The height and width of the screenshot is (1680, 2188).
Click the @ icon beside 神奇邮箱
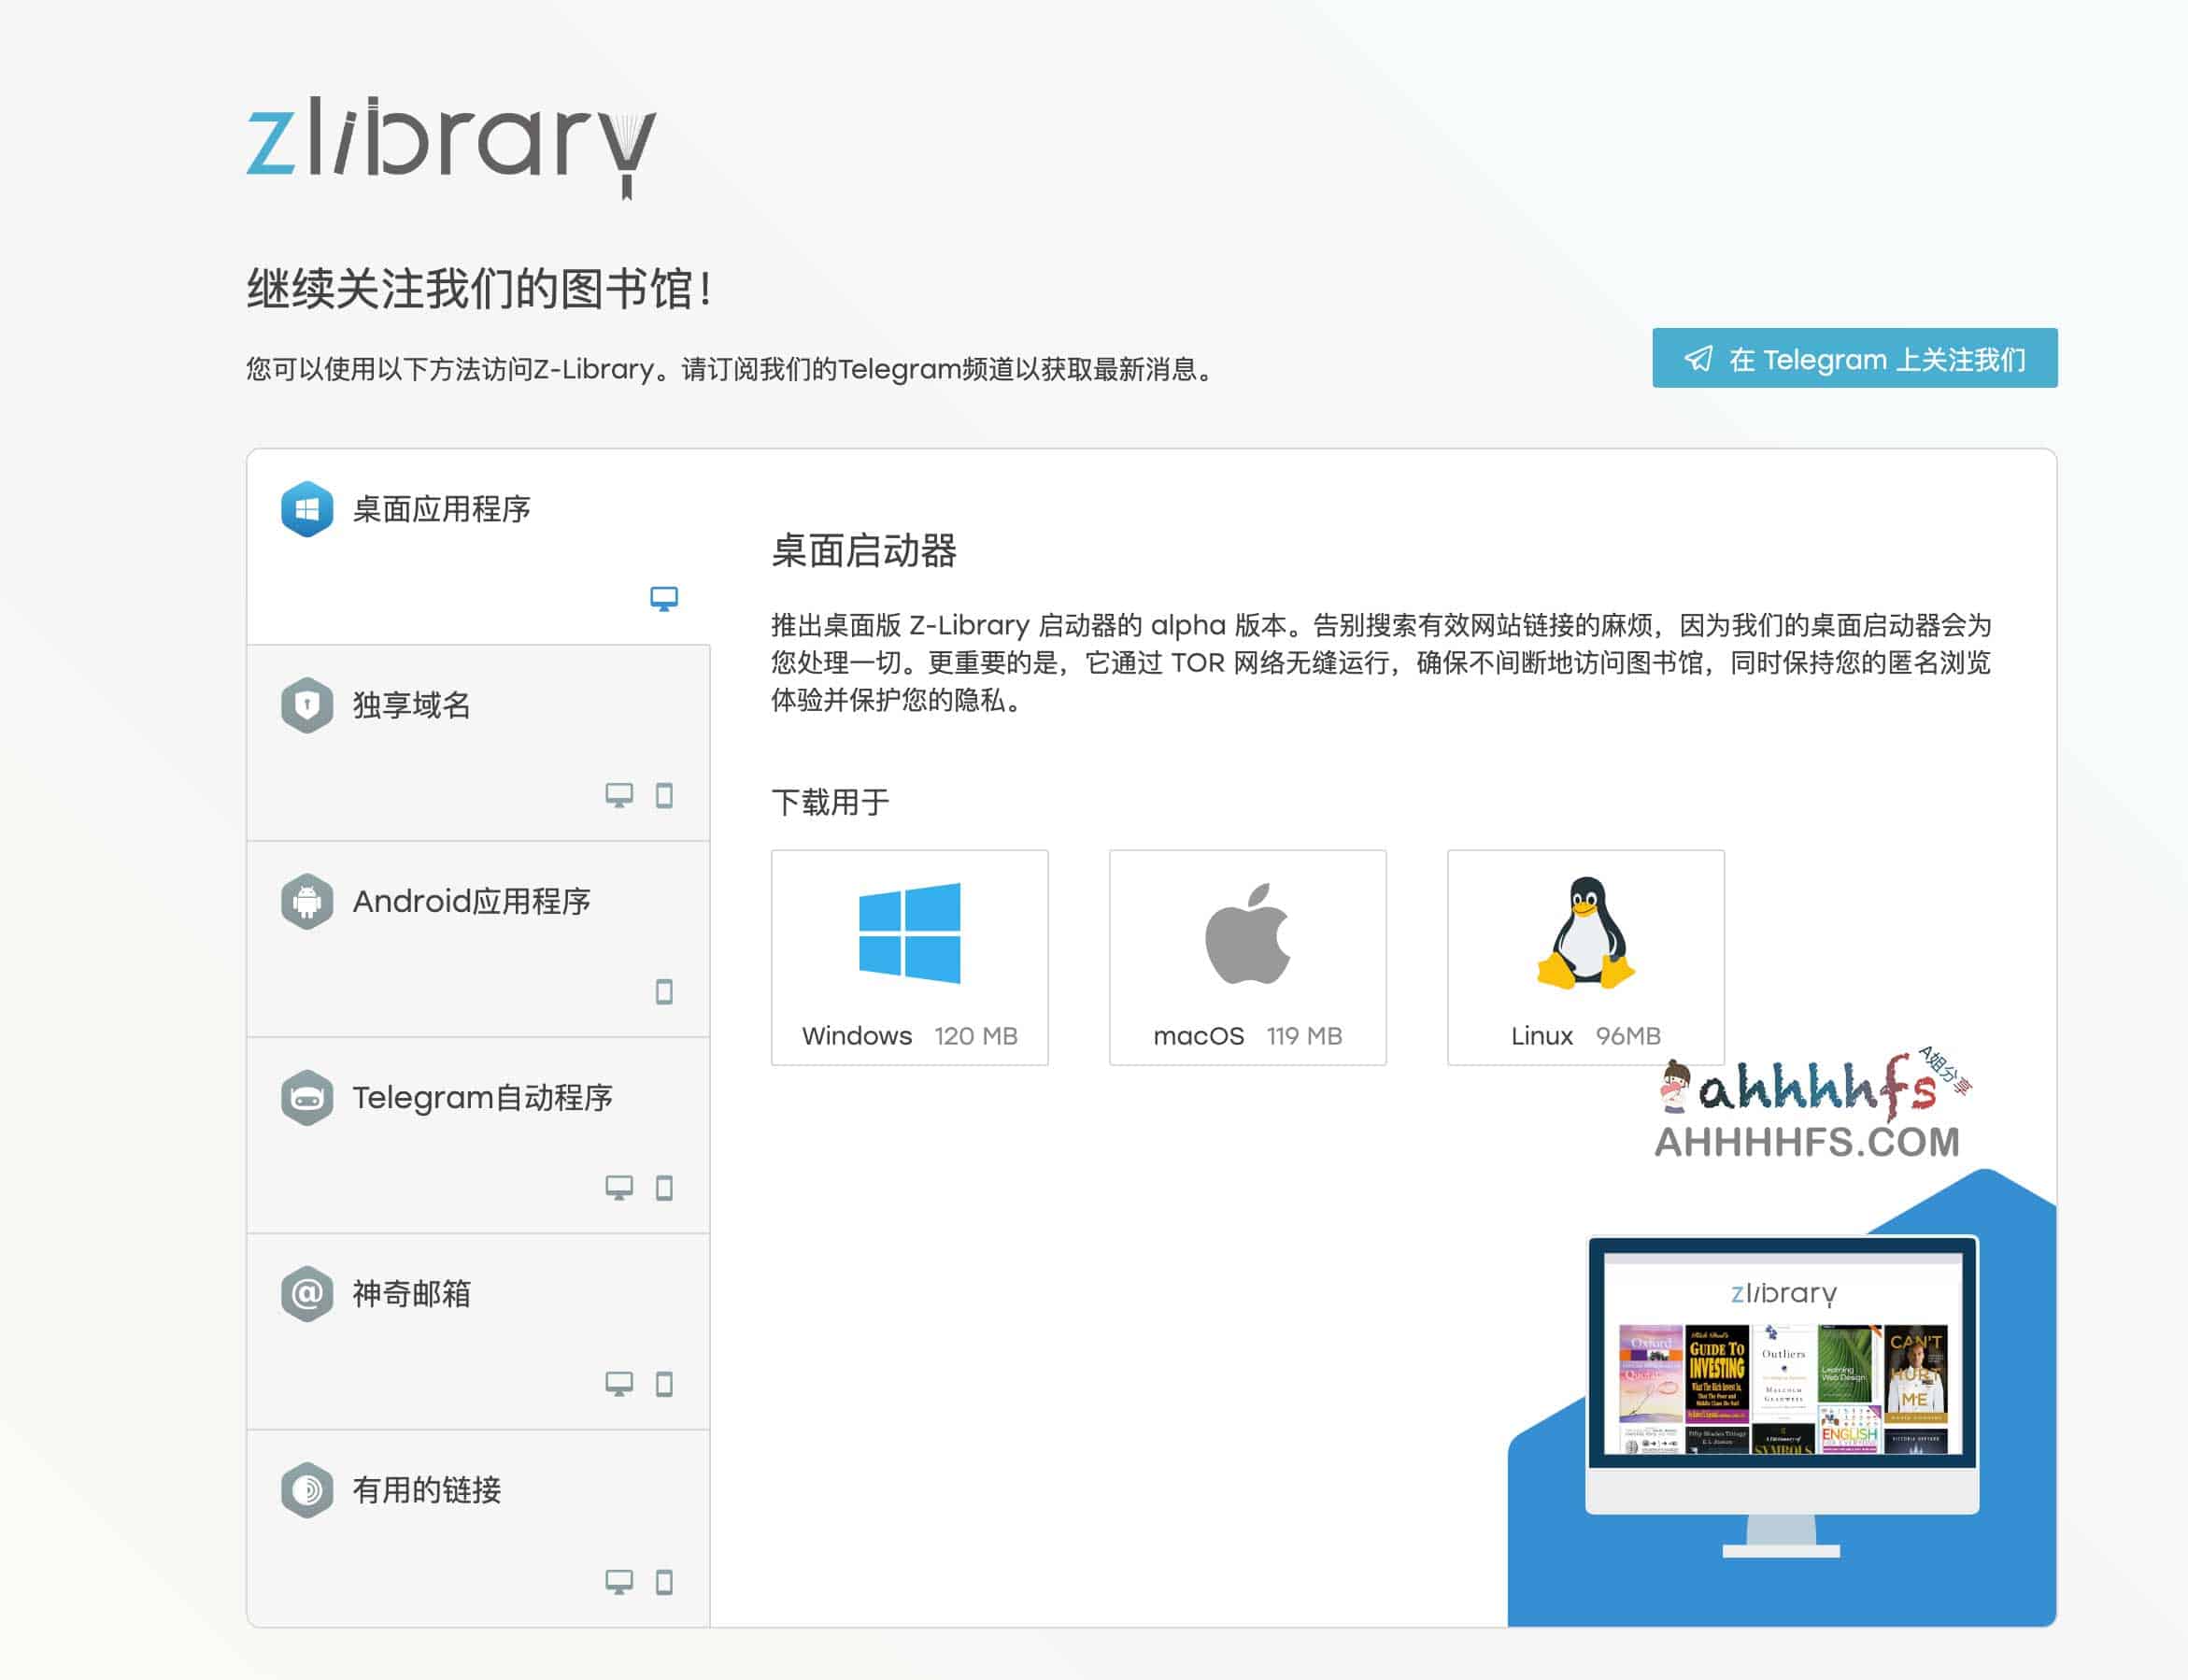(x=307, y=1293)
